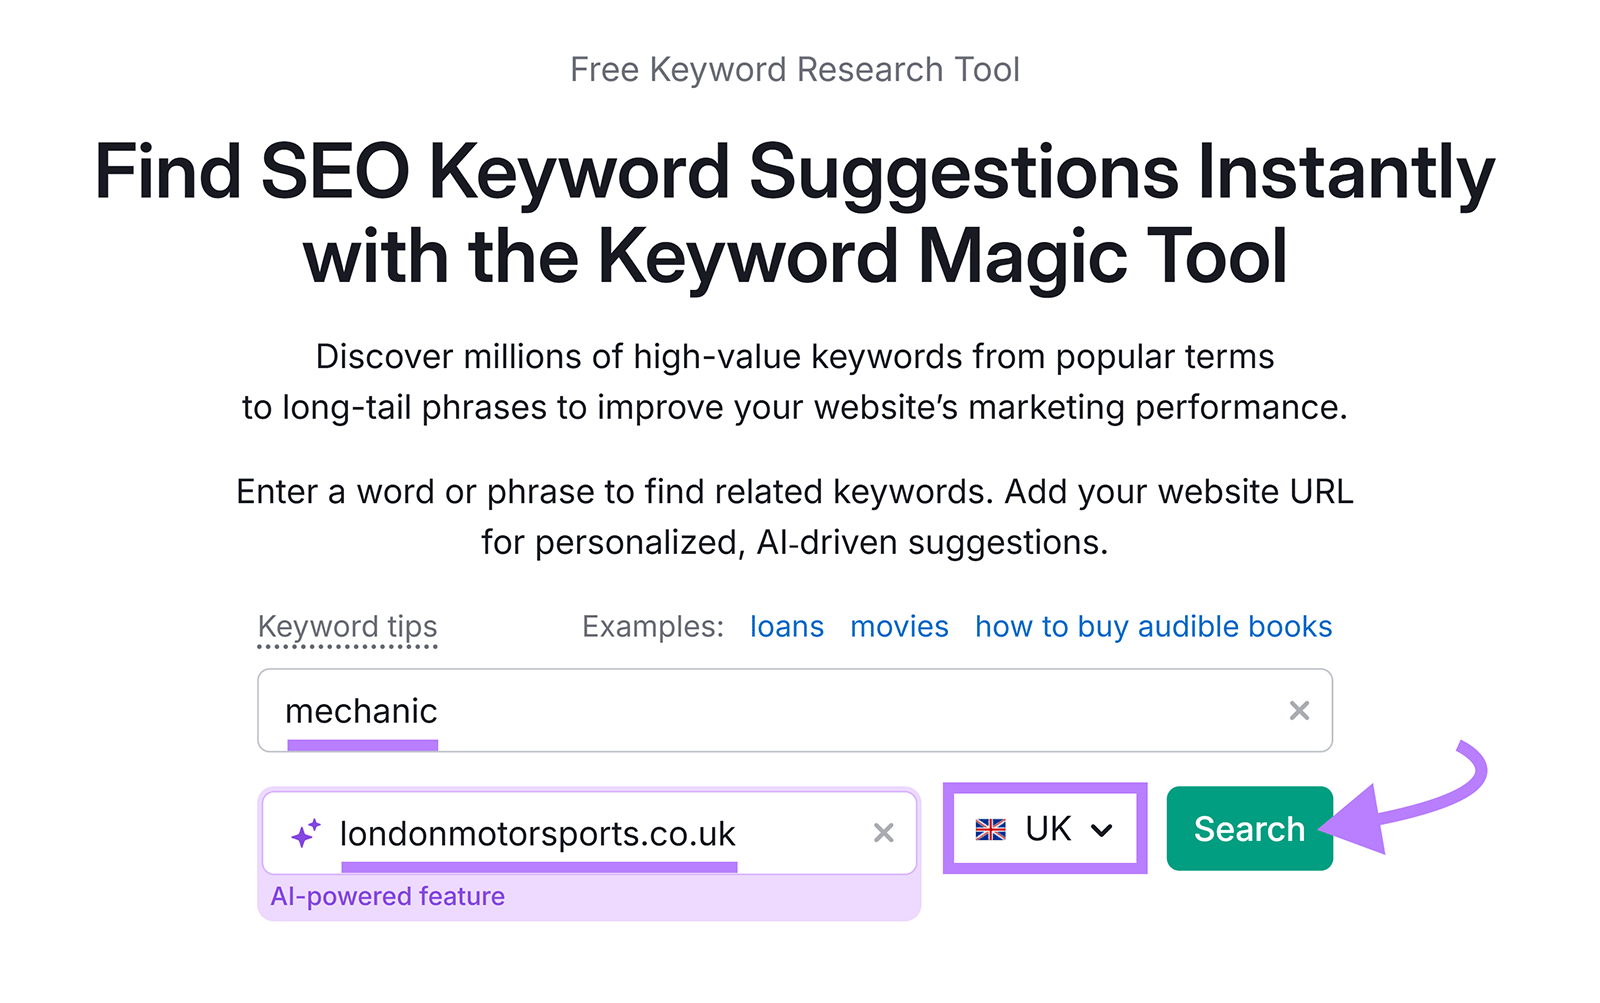Image resolution: width=1600 pixels, height=1003 pixels.
Task: Open the location picker beside Search
Action: 1044,829
